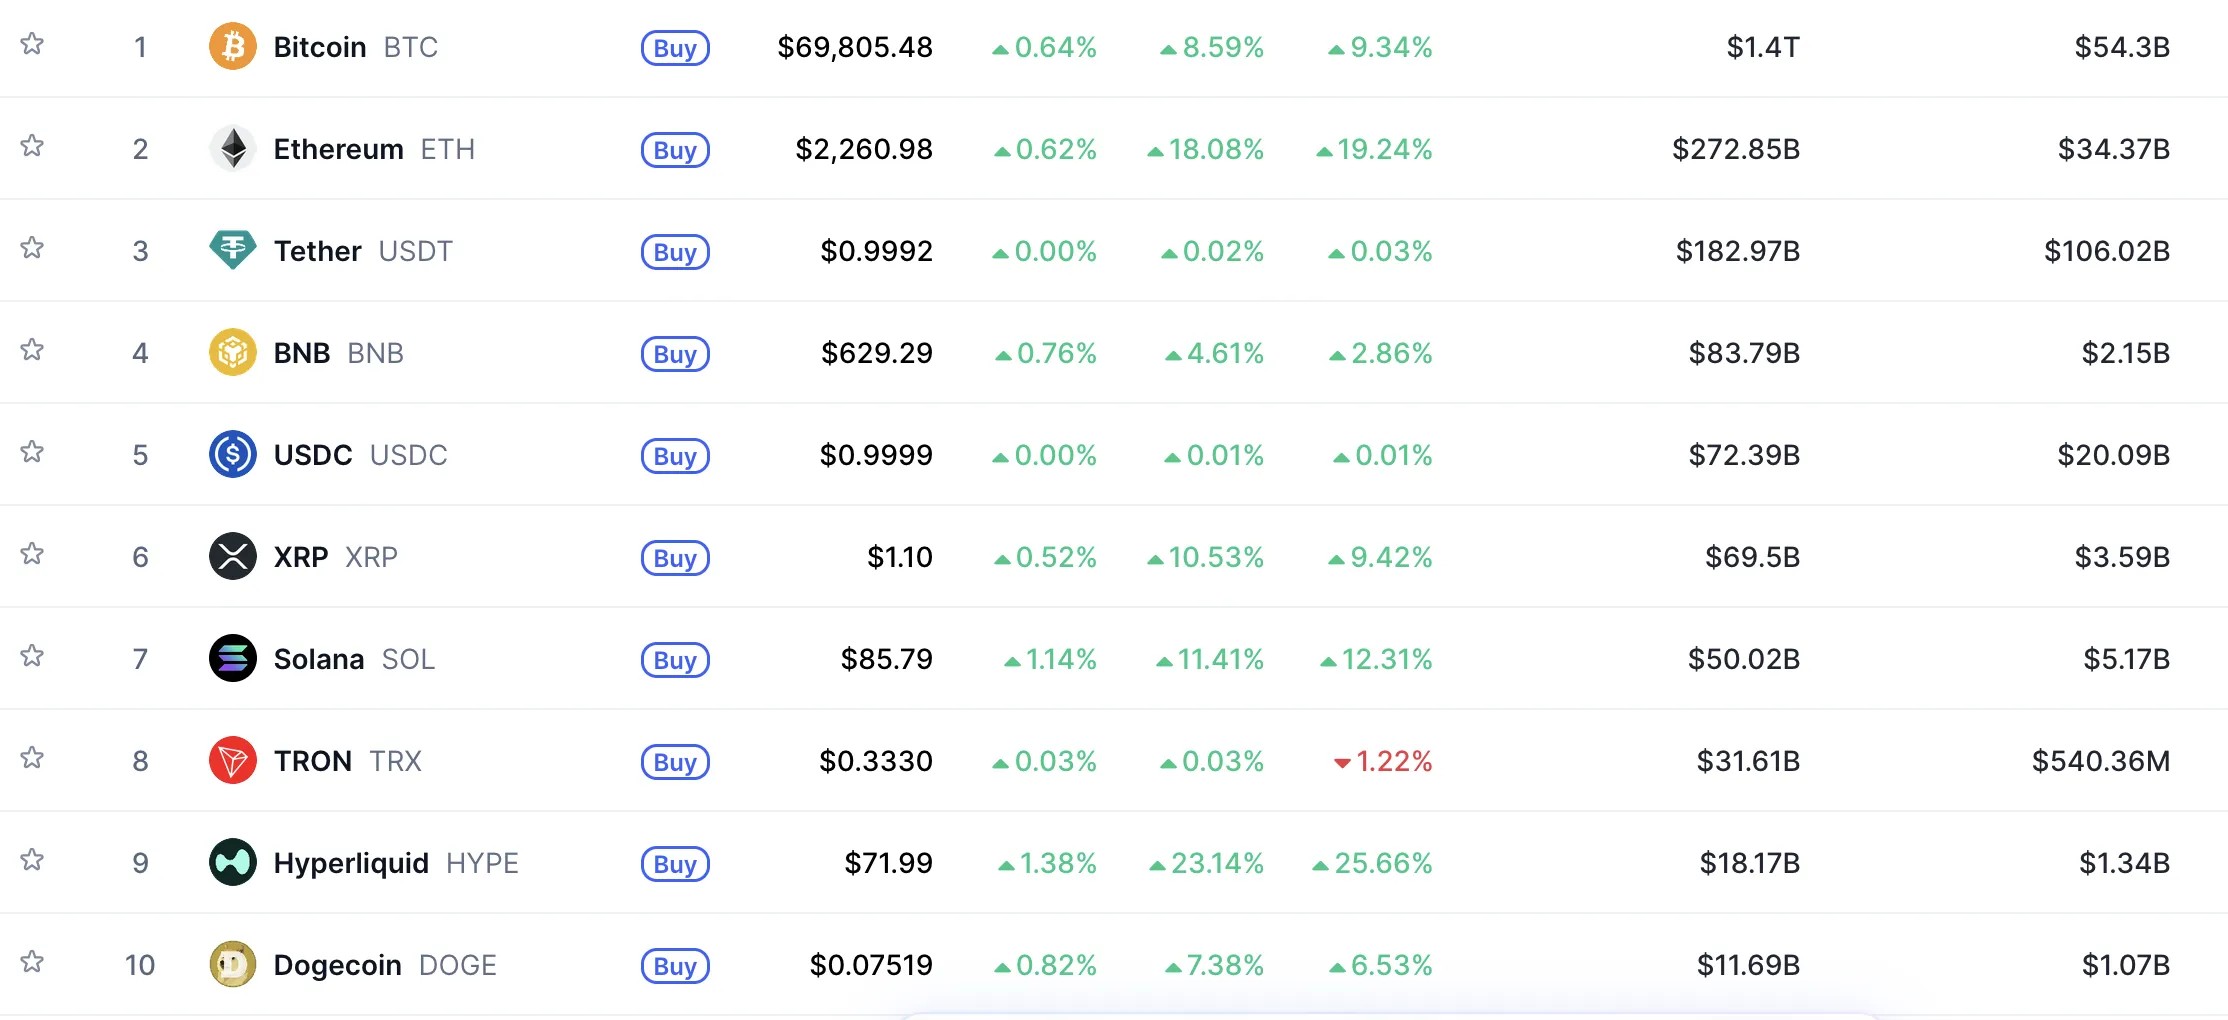The height and width of the screenshot is (1020, 2228).
Task: Click the TRON red logo
Action: click(x=233, y=761)
